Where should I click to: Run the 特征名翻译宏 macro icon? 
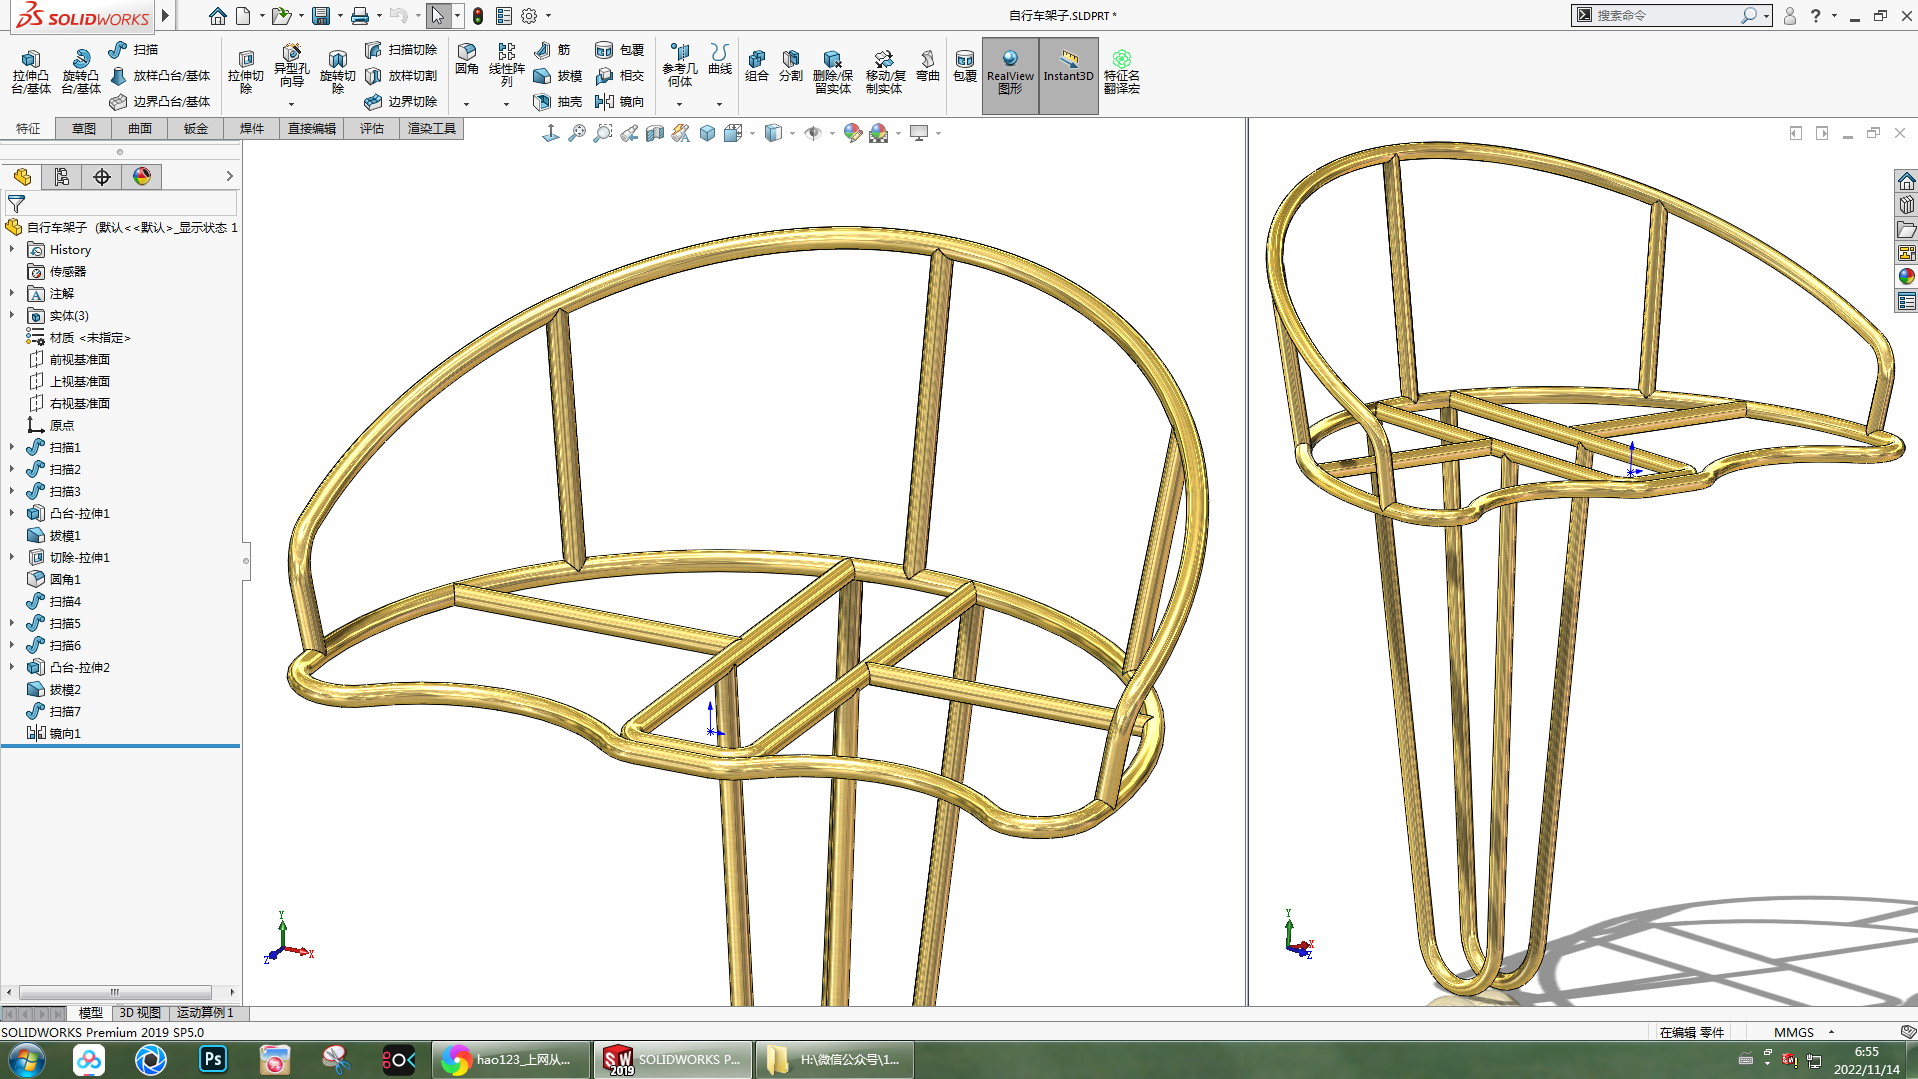[1122, 72]
